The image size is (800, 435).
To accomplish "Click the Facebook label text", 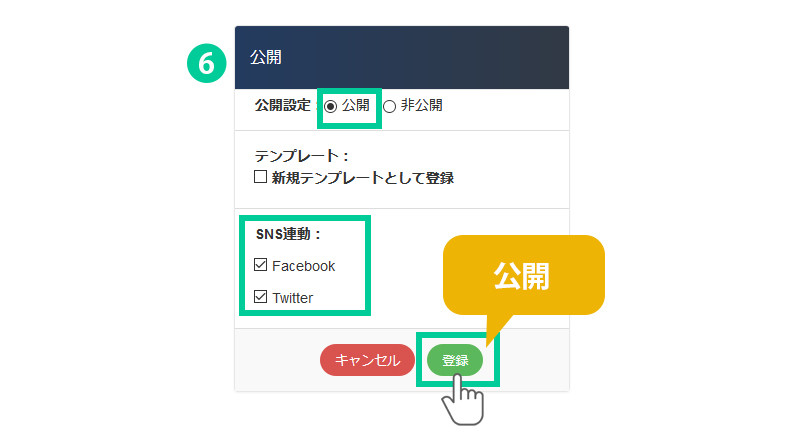I will (x=303, y=266).
